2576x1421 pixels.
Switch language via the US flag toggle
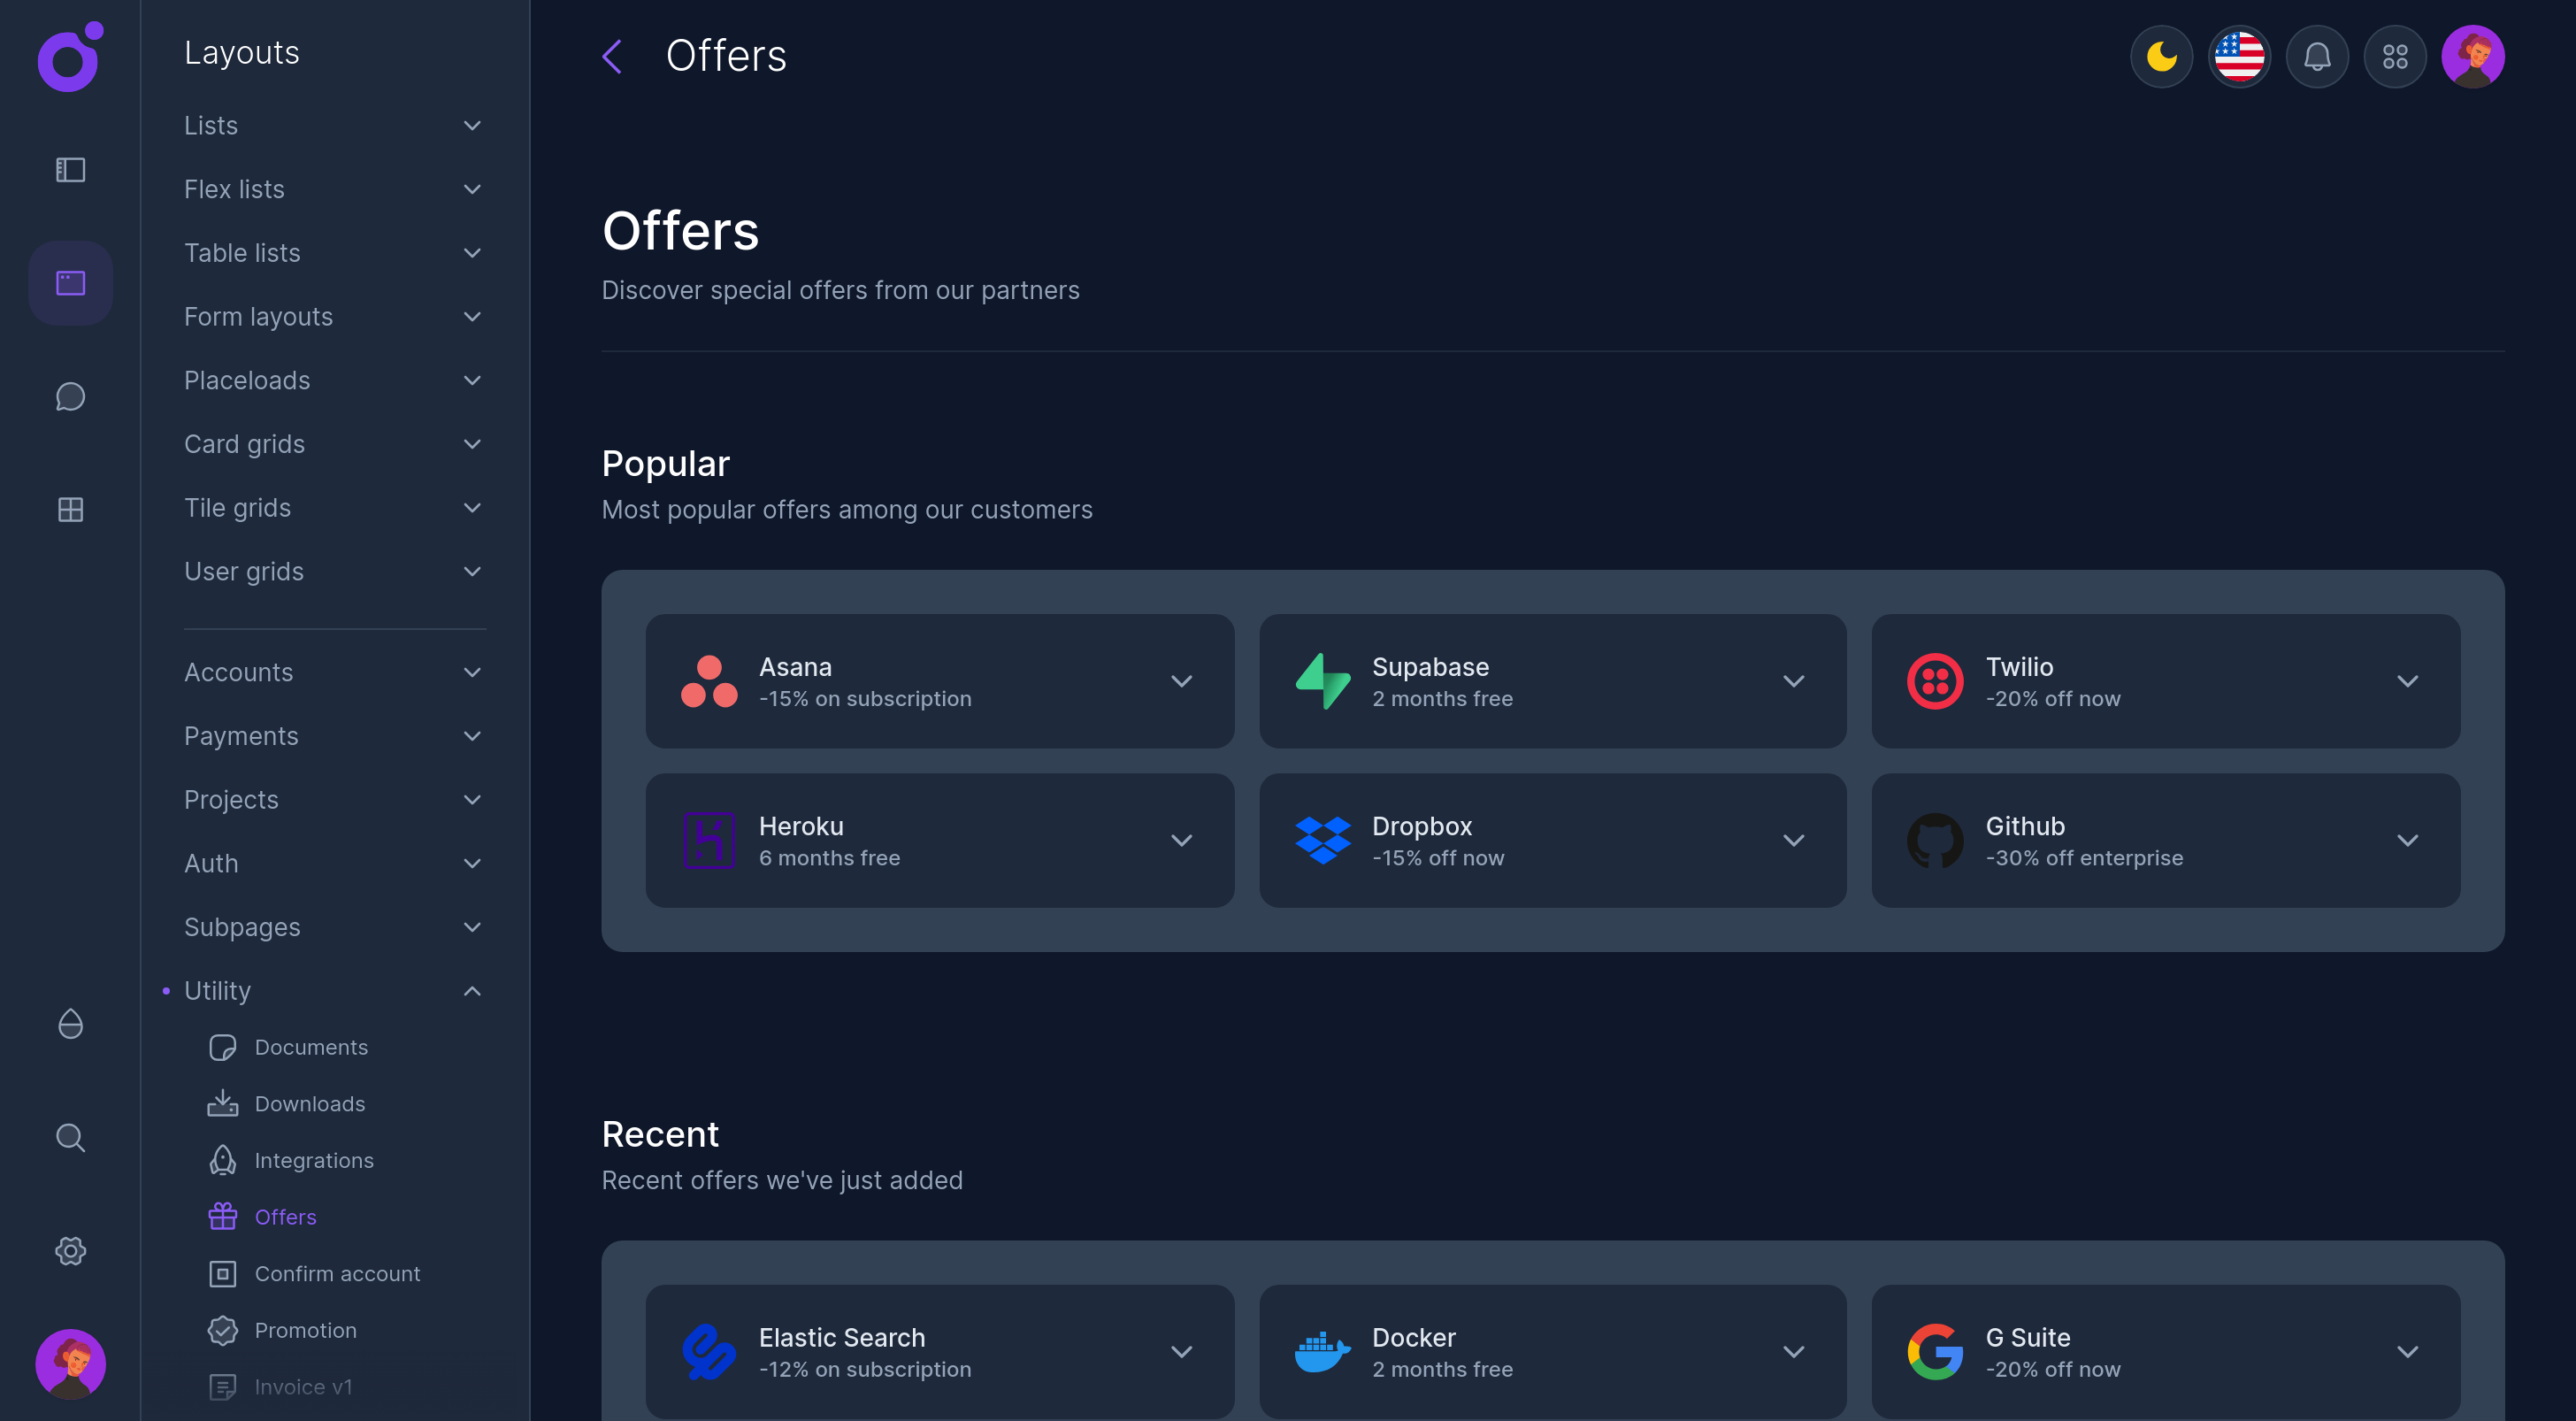click(2239, 57)
